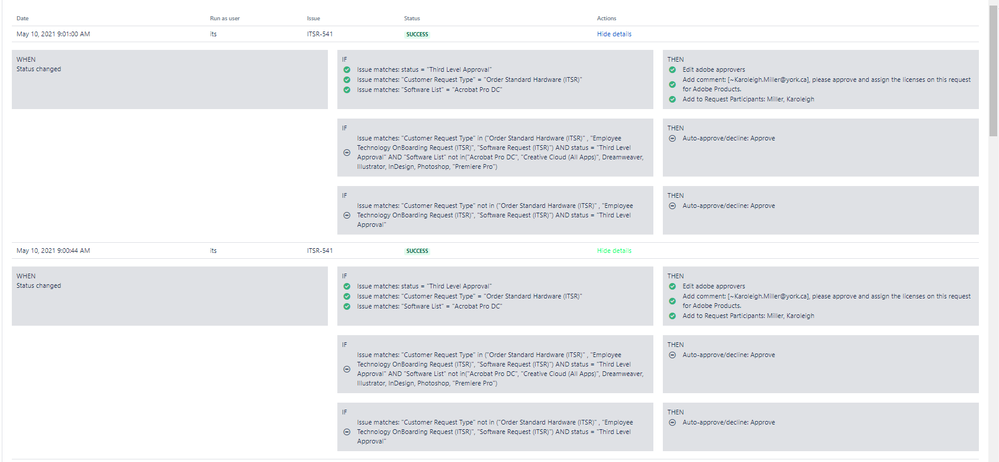Select the date May 10, 2021 9:00:44 AM

click(53, 251)
